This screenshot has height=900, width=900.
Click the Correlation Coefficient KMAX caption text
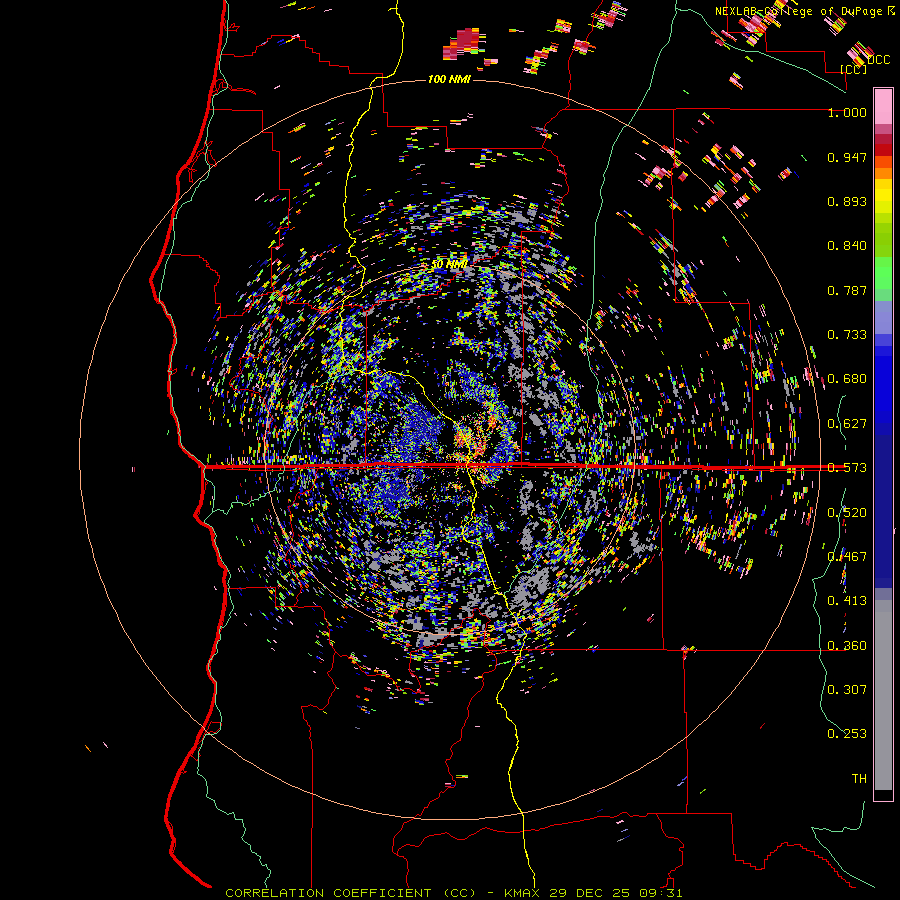tap(453, 893)
